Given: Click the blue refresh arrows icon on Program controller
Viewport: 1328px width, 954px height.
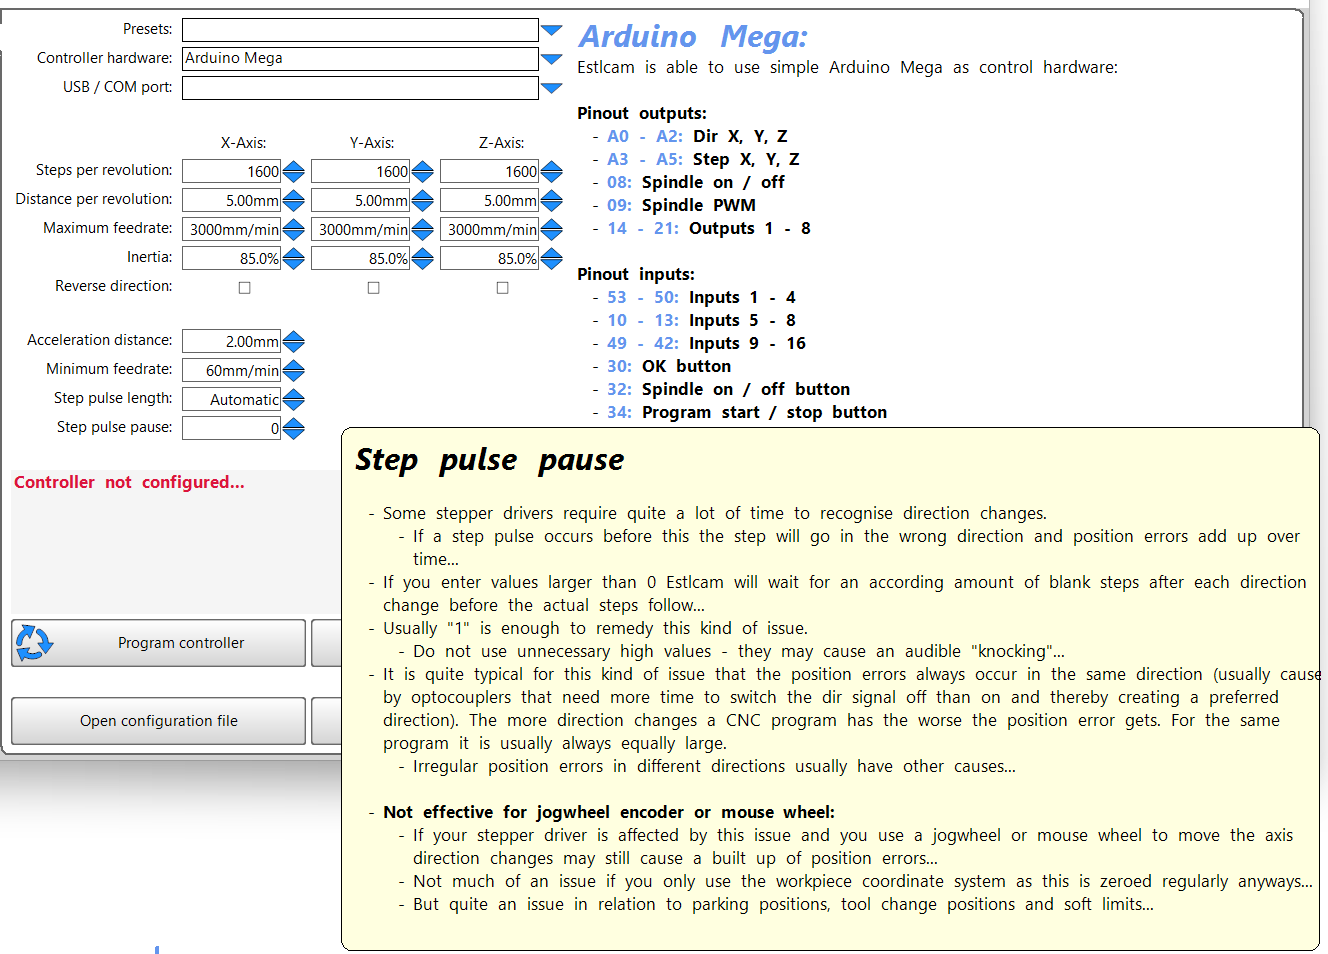Looking at the screenshot, I should coord(34,643).
